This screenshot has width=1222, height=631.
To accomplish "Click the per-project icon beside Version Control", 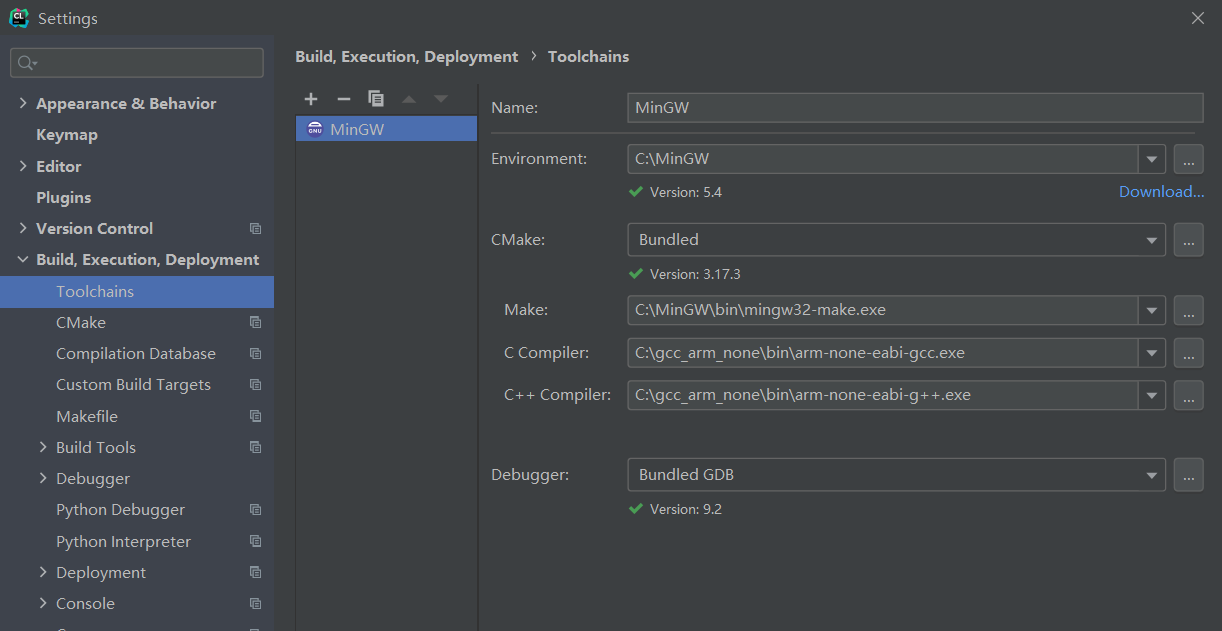I will [255, 228].
